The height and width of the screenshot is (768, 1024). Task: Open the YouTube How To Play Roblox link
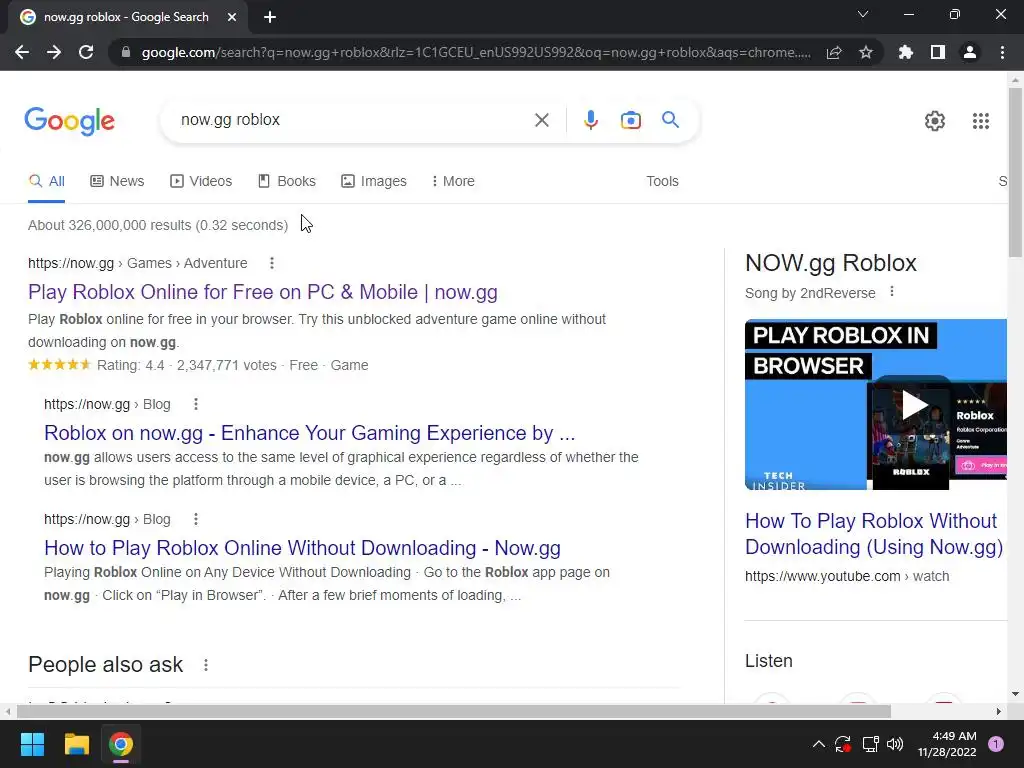874,534
